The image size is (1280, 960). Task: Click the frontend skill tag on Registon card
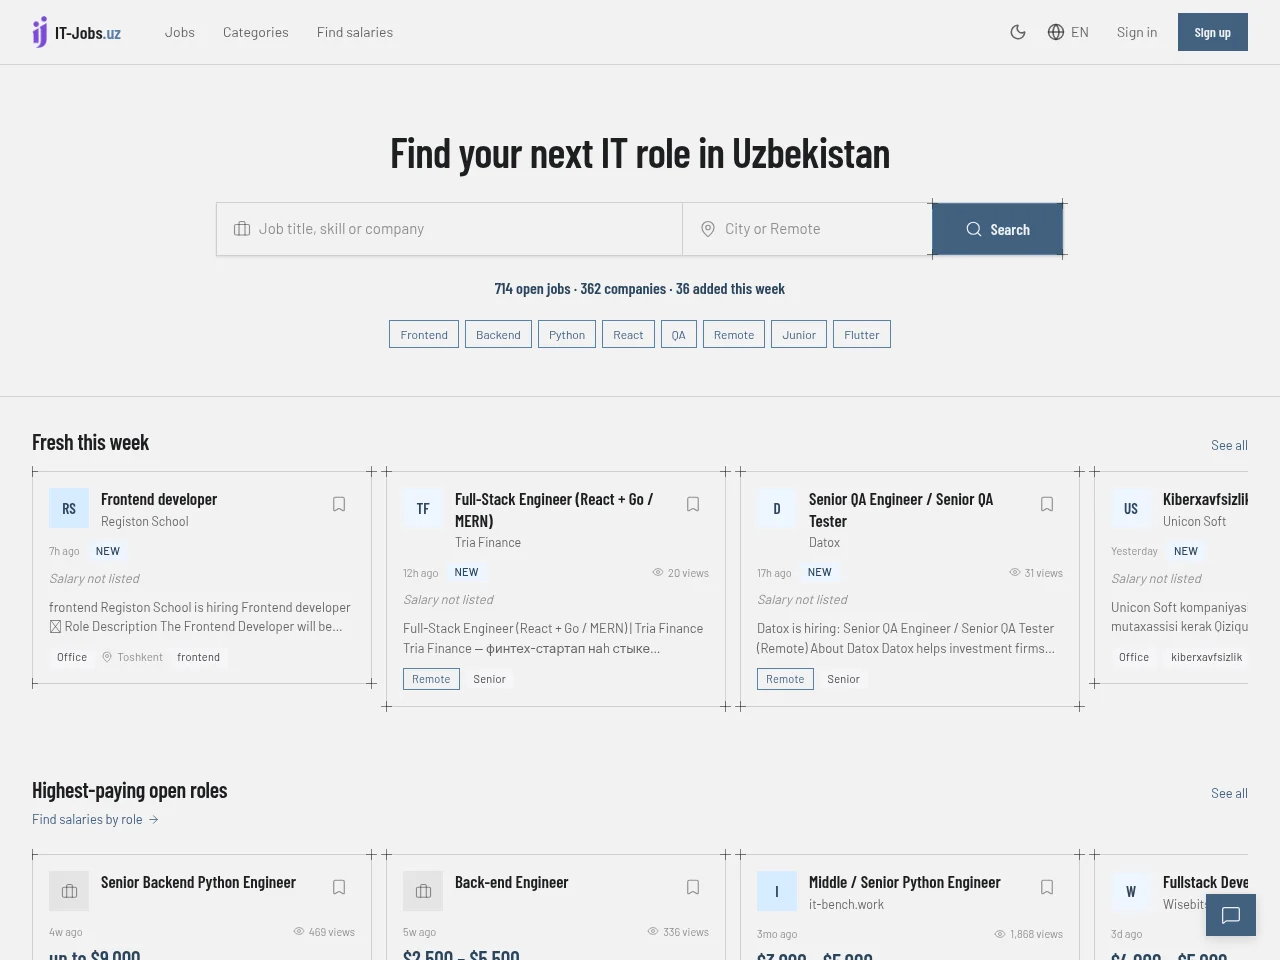coord(198,657)
